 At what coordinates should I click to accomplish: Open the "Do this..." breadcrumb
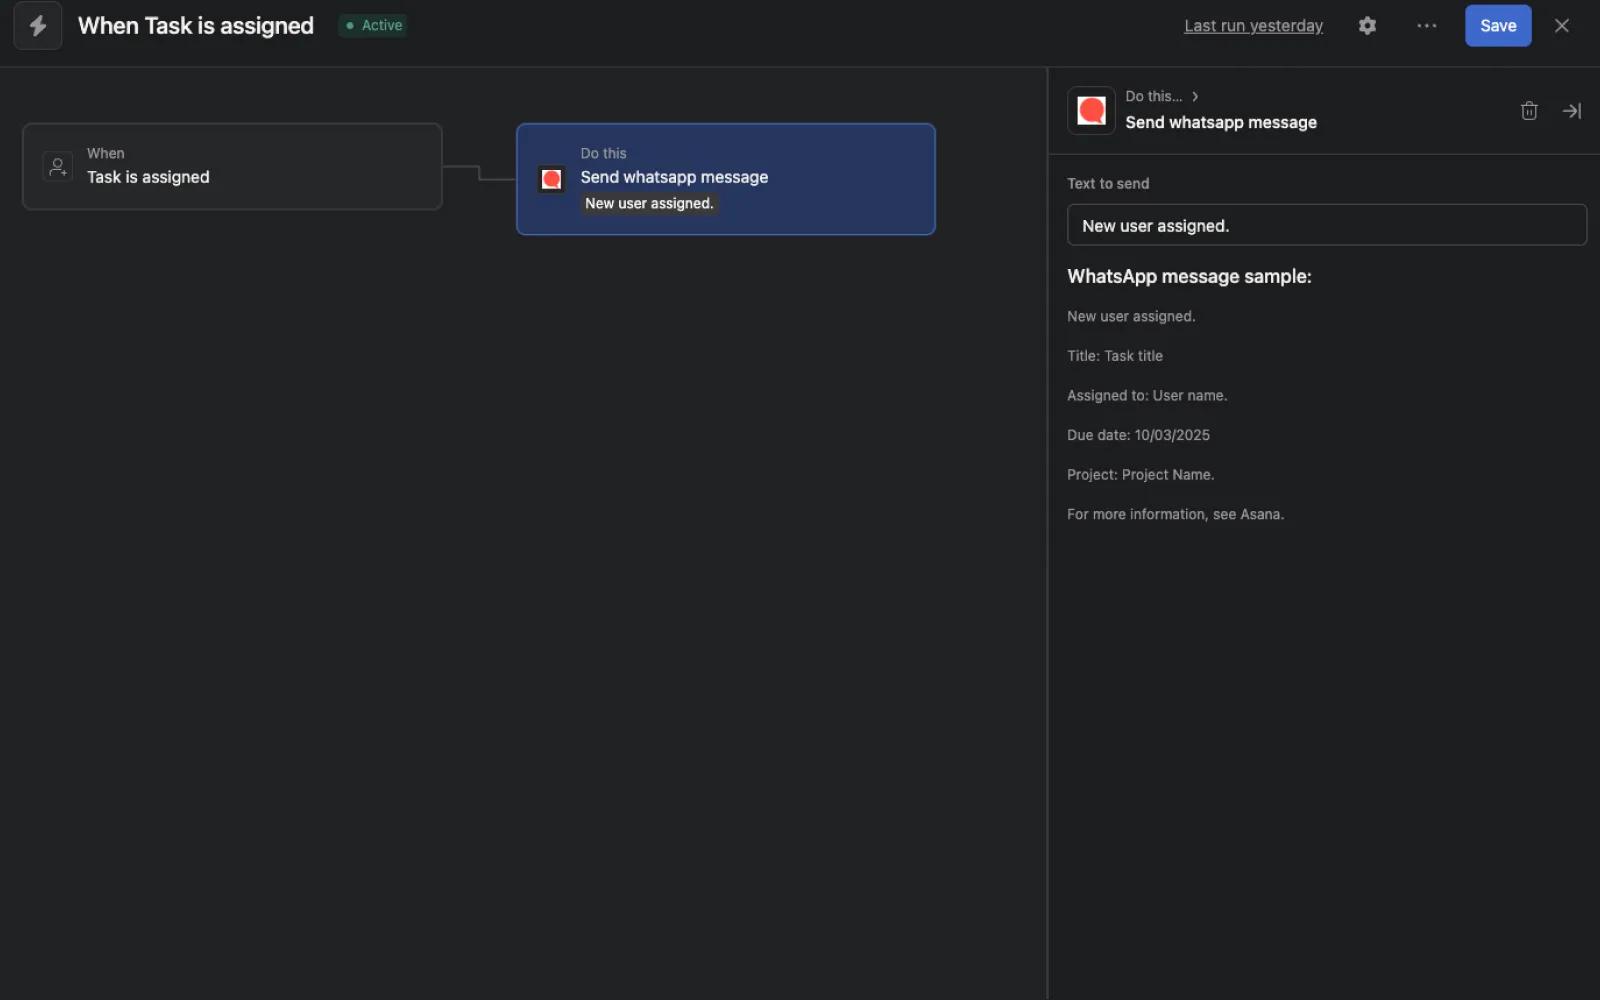pyautogui.click(x=1153, y=97)
